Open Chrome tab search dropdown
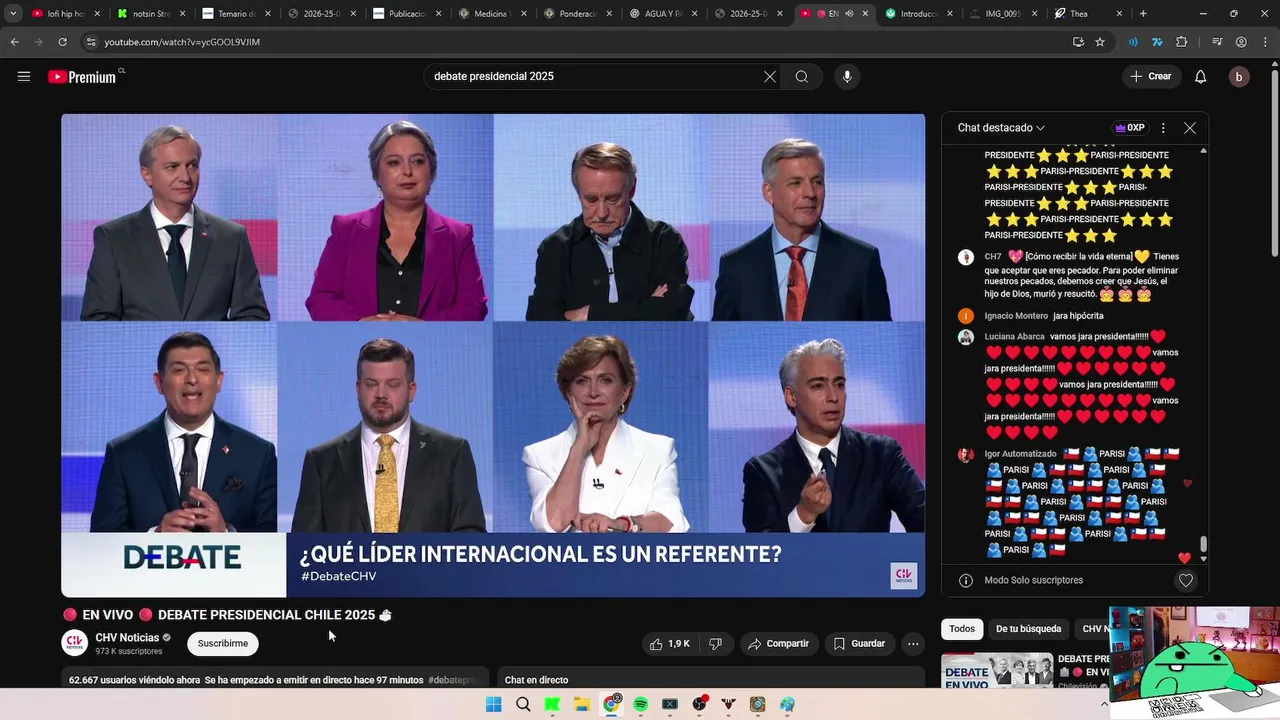 click(13, 14)
